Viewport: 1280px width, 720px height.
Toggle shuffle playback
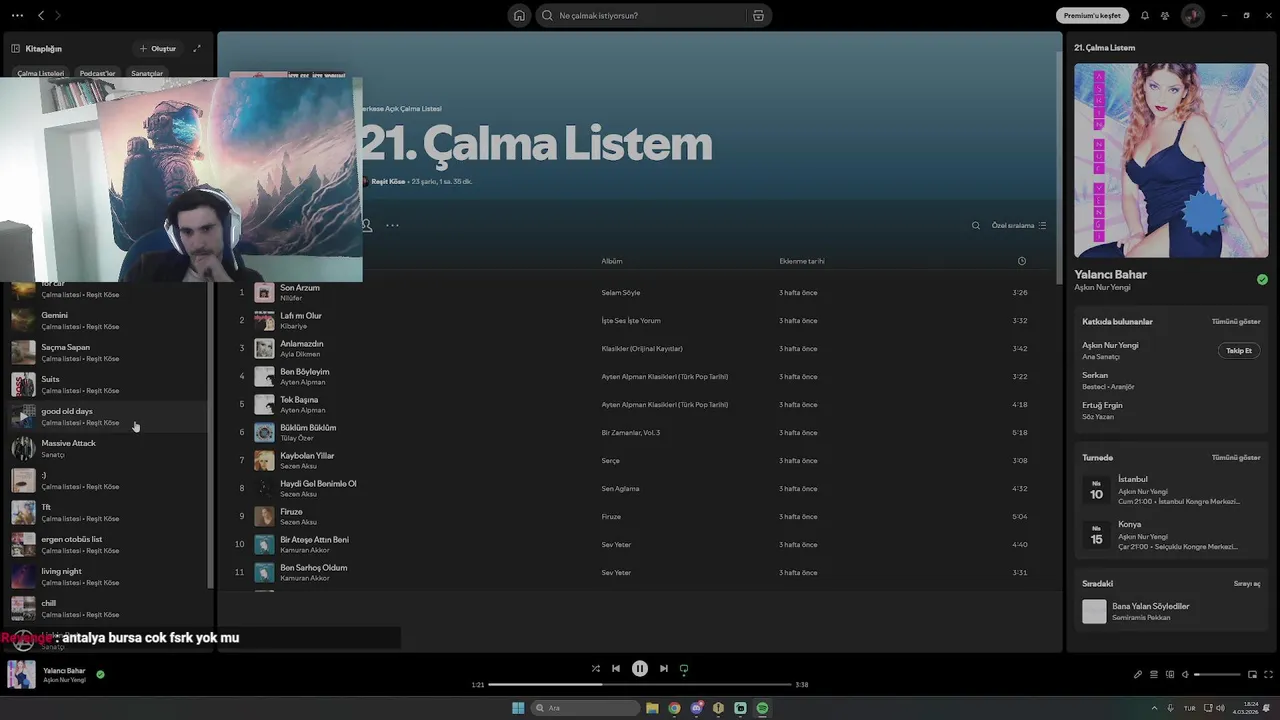(x=595, y=668)
